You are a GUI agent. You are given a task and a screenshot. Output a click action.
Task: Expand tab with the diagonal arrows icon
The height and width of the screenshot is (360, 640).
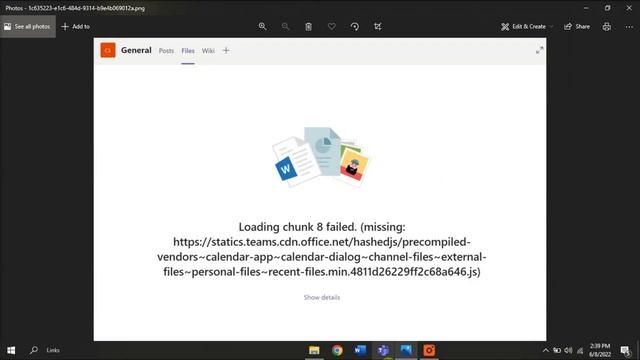[x=540, y=50]
